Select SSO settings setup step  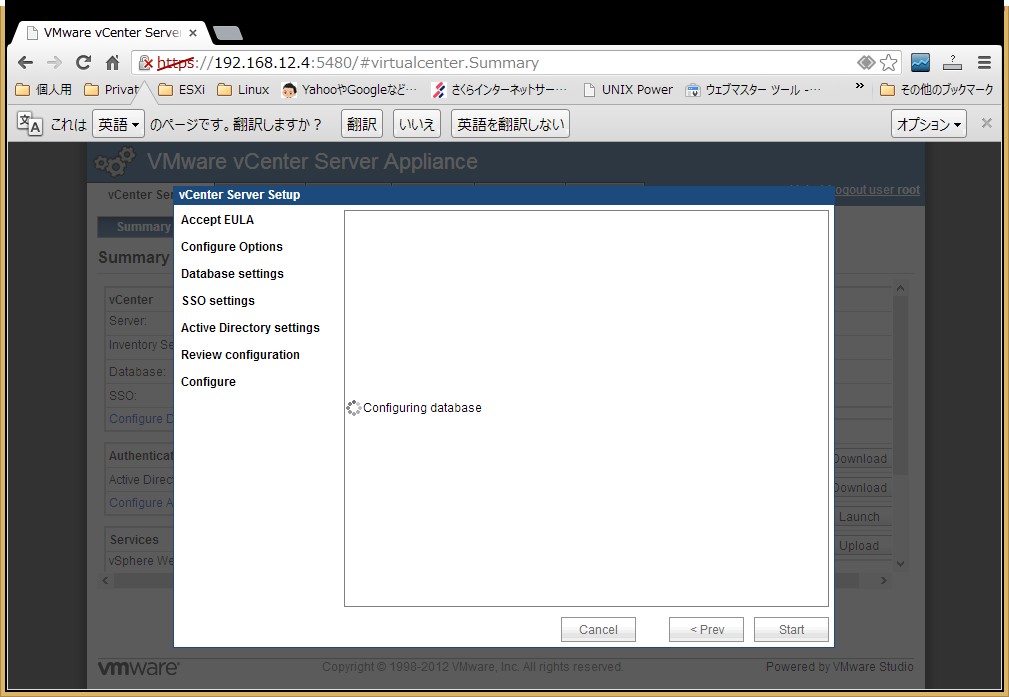[218, 301]
